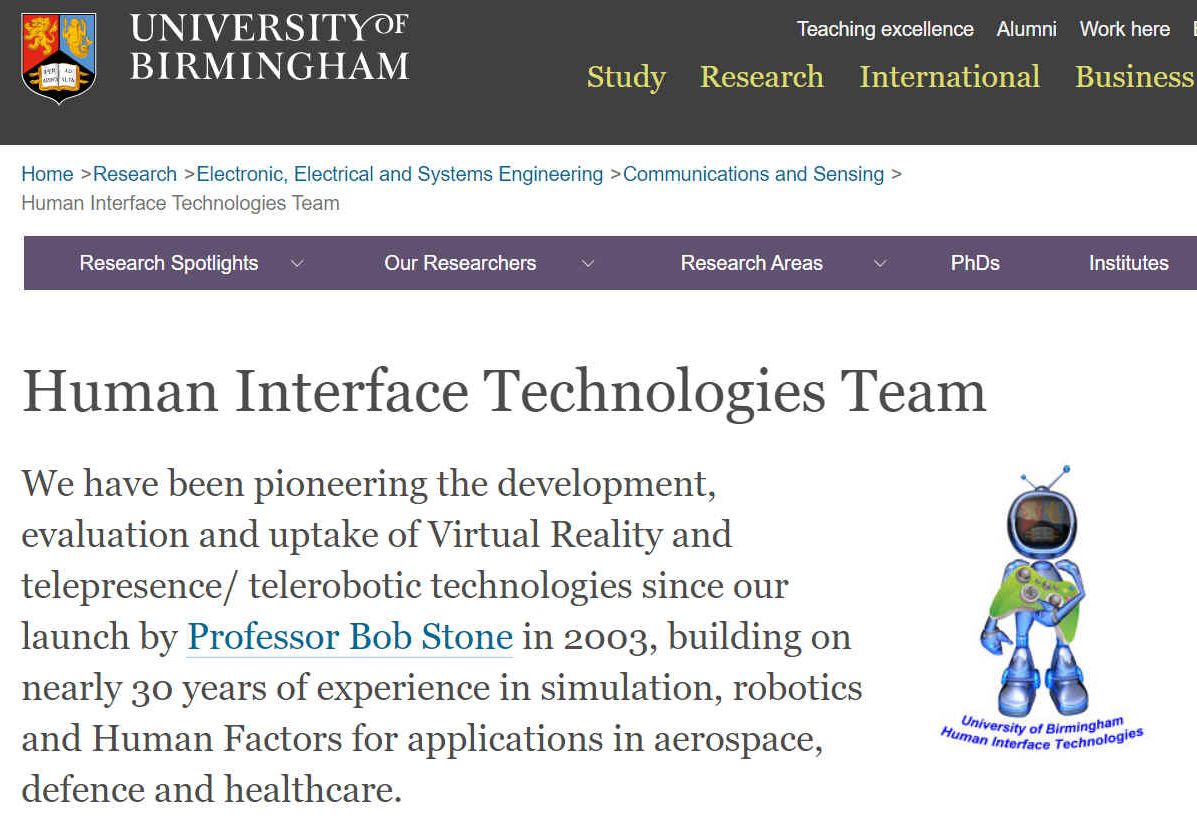Open Research Areas menu item

tap(752, 263)
